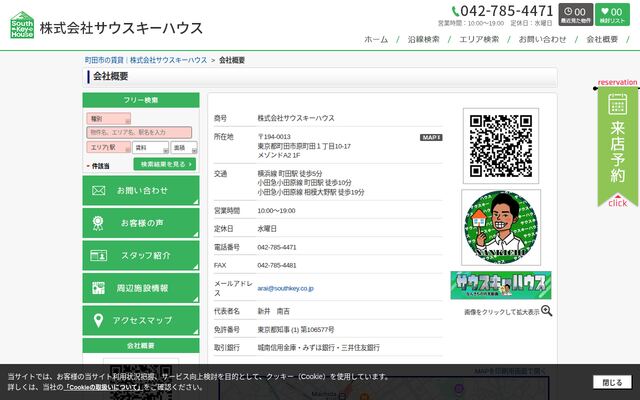Open 会社概要 in top navigation
Viewport: 640px width, 400px height.
(602, 39)
